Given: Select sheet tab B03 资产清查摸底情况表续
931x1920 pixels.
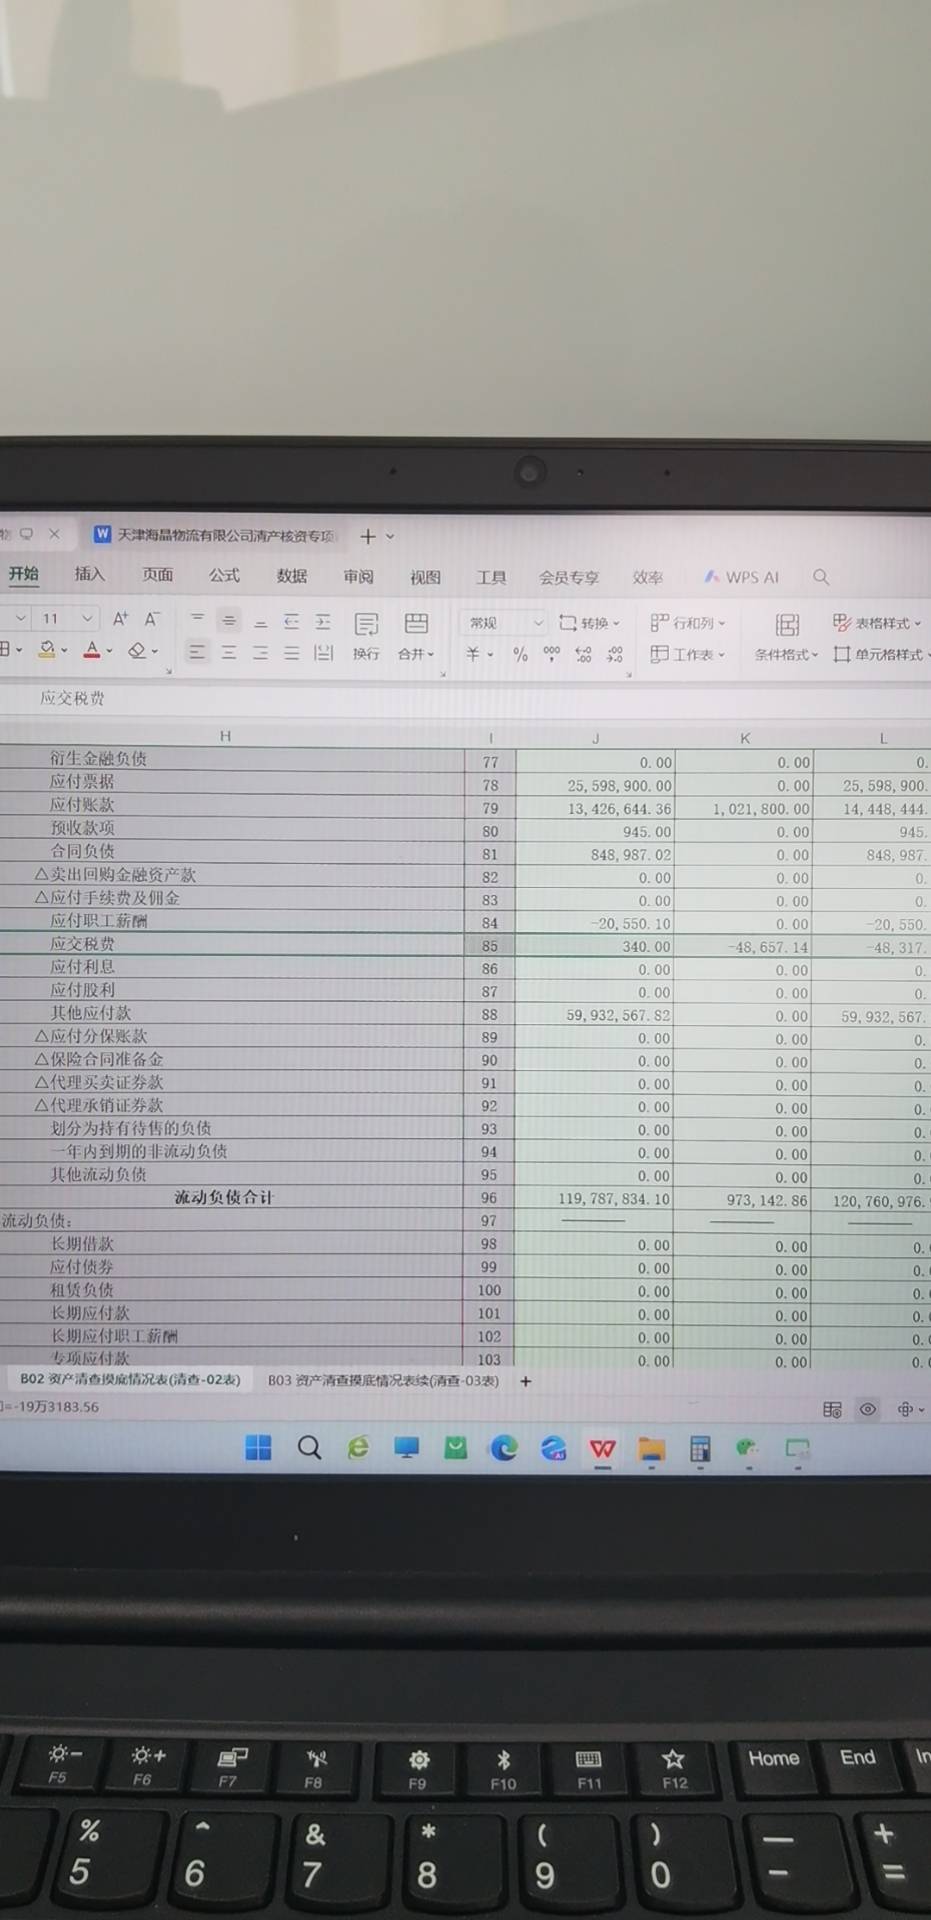Looking at the screenshot, I should click(x=383, y=1381).
